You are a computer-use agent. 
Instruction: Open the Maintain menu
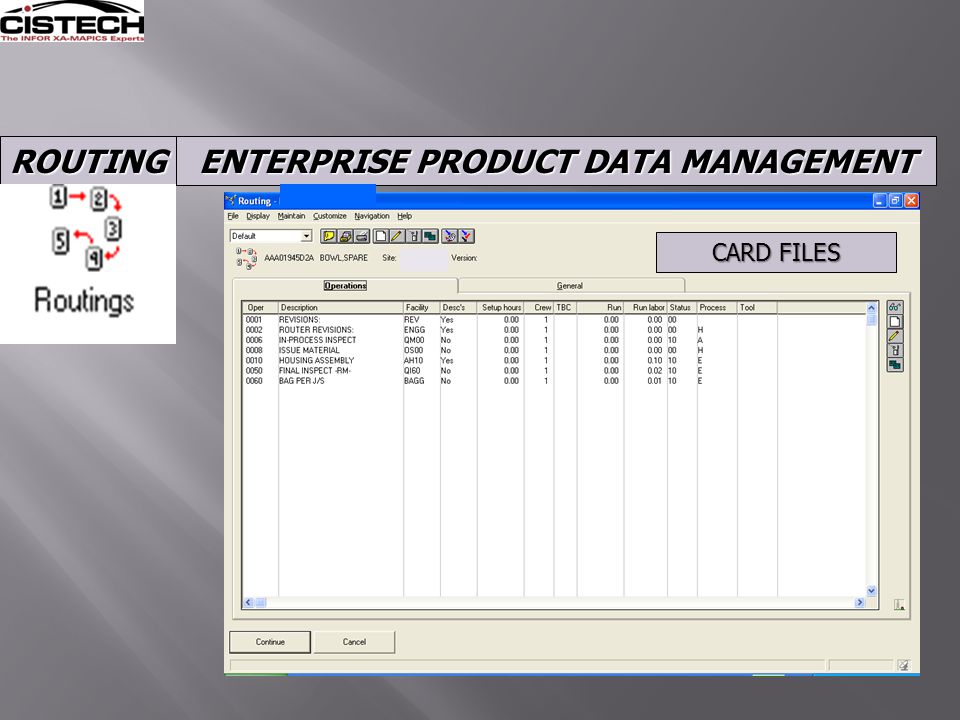coord(291,216)
